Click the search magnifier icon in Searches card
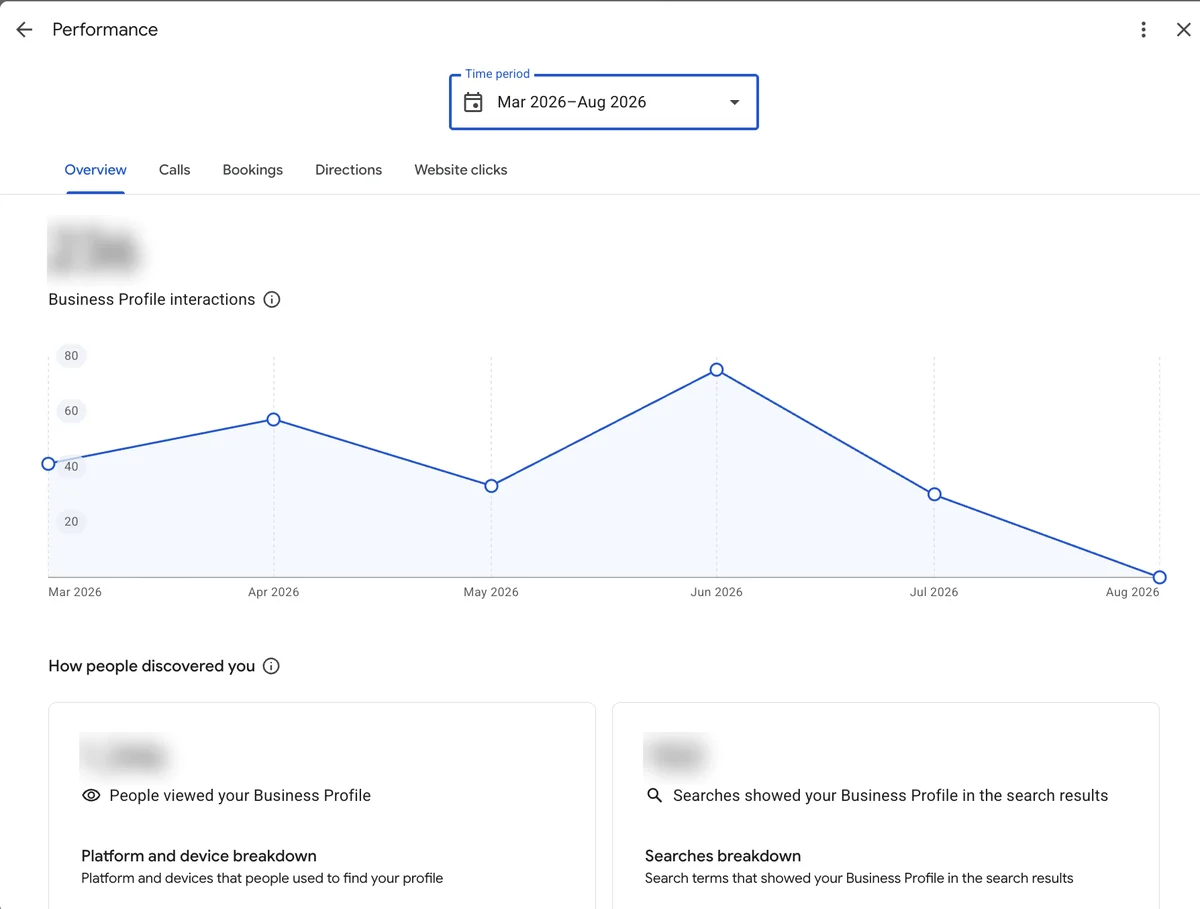Screen dimensions: 1200x909 coord(655,796)
